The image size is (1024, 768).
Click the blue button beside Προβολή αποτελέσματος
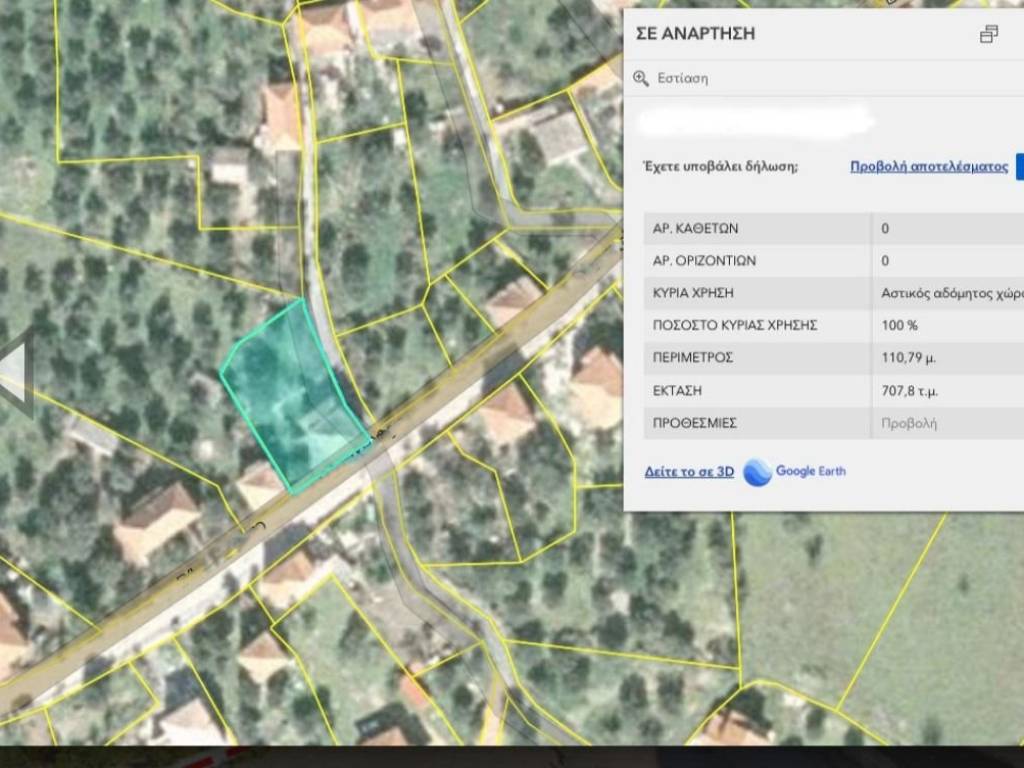pos(1019,167)
